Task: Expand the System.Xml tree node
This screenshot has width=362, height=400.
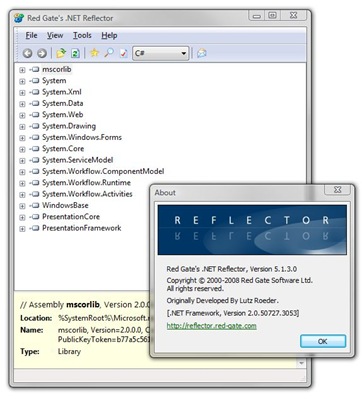Action: click(x=22, y=93)
